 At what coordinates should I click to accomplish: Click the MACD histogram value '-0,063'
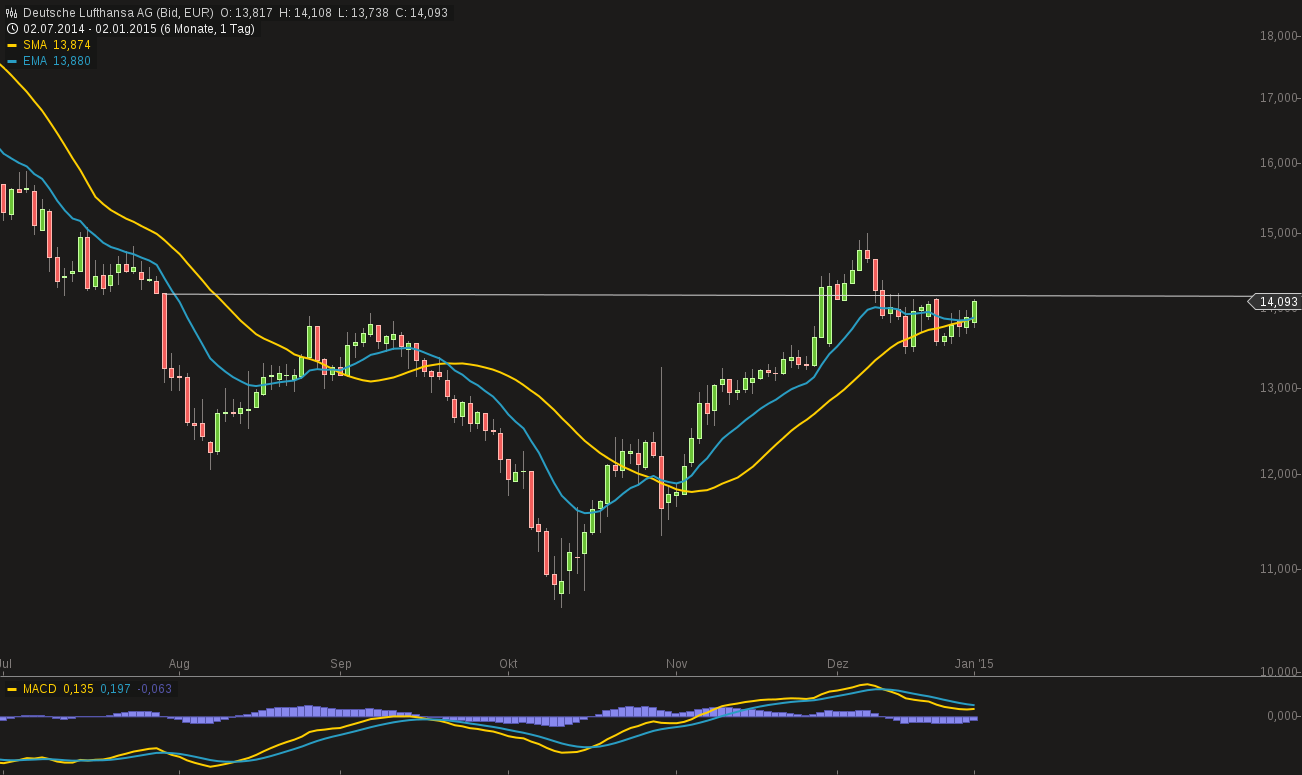(155, 689)
